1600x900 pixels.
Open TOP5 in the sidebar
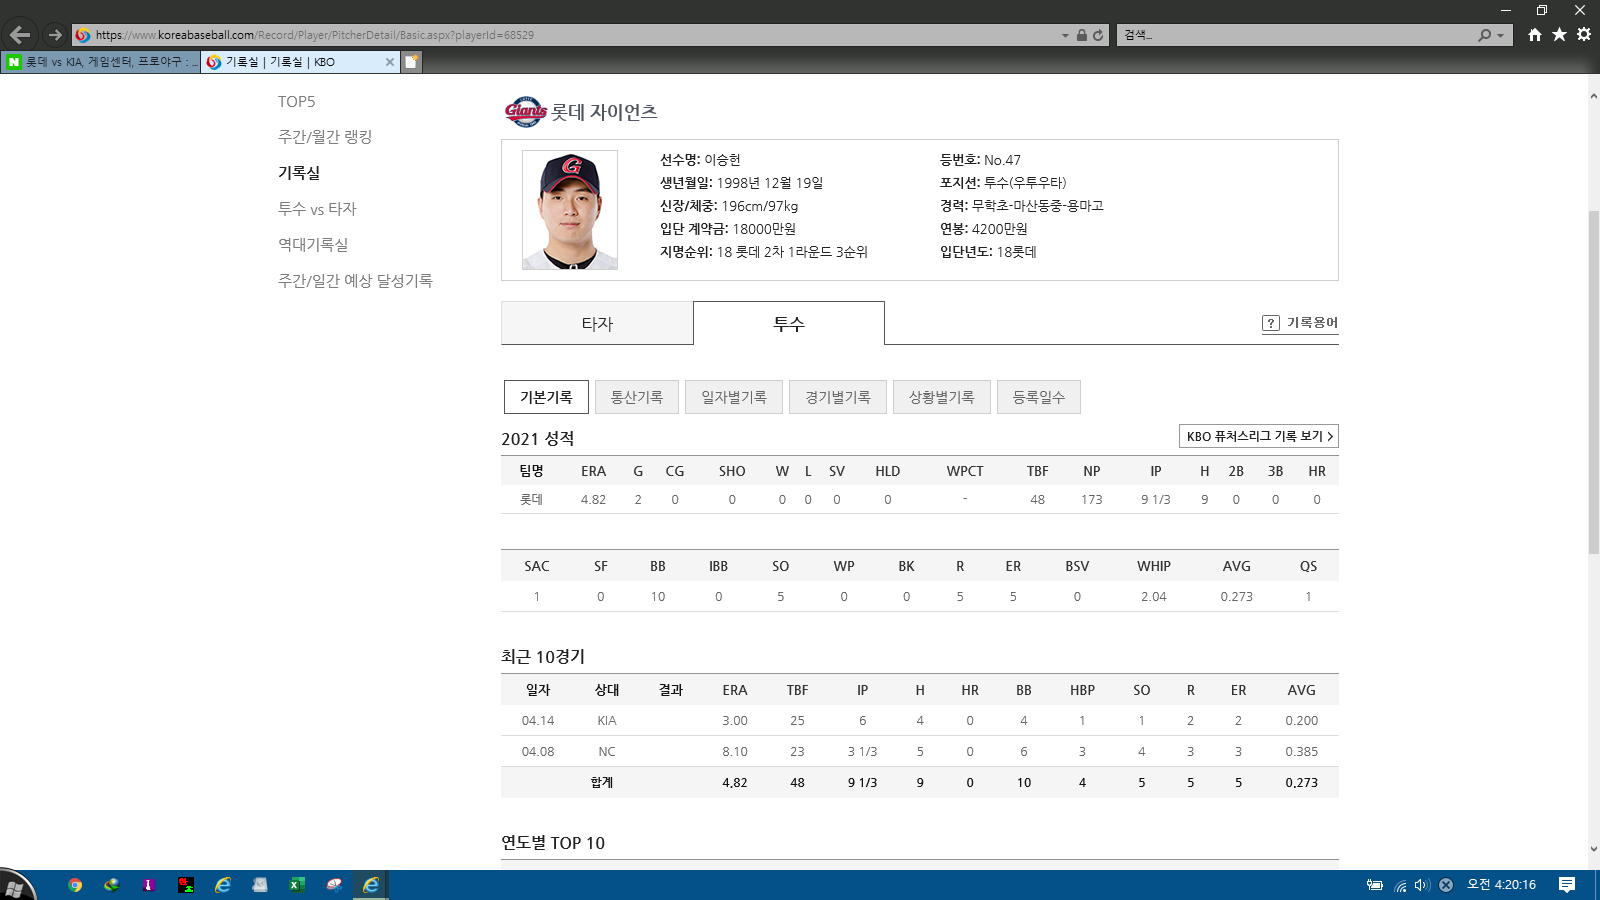tap(296, 101)
